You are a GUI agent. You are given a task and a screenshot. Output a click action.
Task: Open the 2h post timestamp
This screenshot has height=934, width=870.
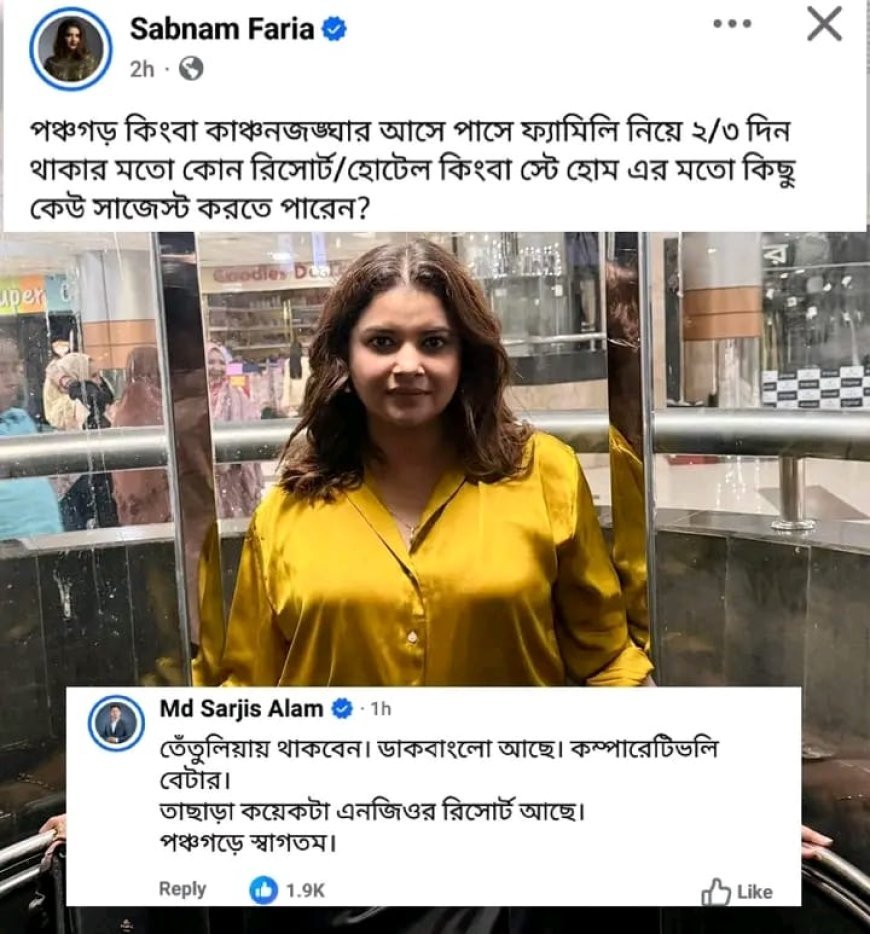point(142,70)
